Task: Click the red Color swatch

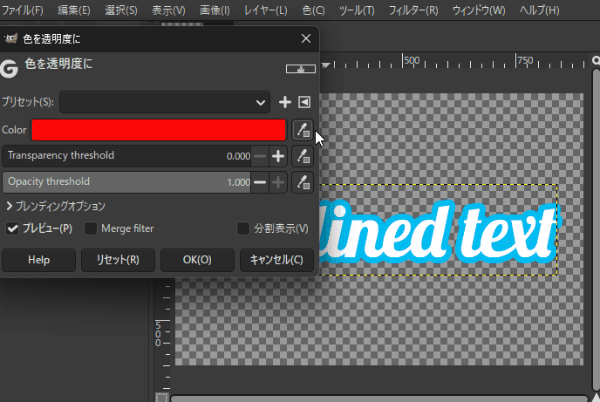Action: coord(159,130)
